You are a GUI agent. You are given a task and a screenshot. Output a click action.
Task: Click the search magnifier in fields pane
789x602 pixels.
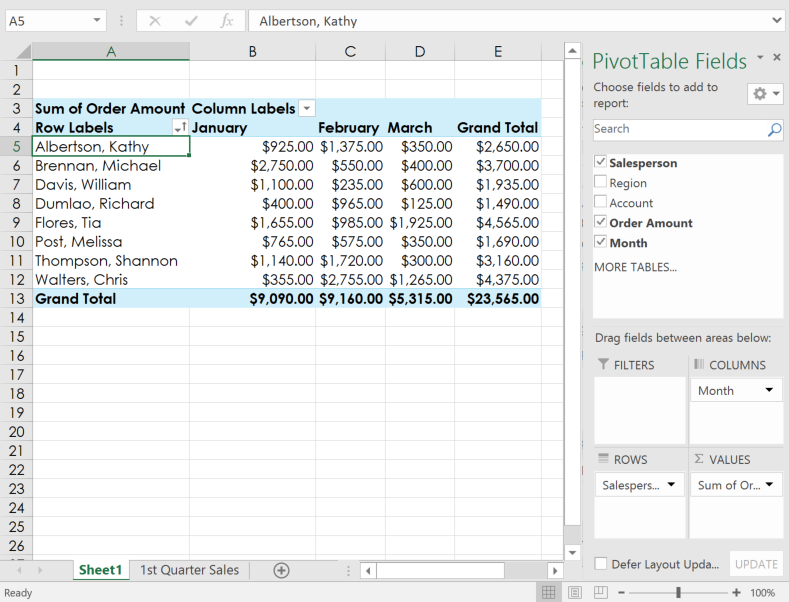774,130
